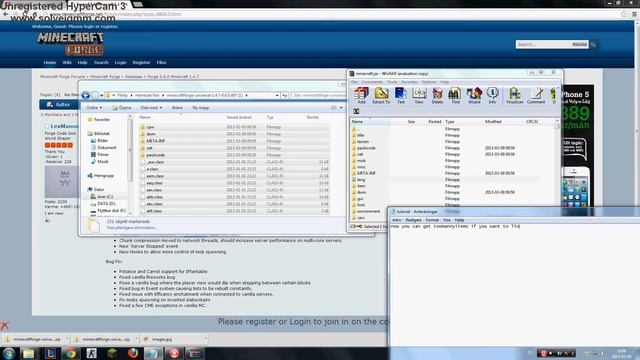Image resolution: width=640 pixels, height=360 pixels.
Task: Show archive Info in WinRAR
Action: [492, 96]
